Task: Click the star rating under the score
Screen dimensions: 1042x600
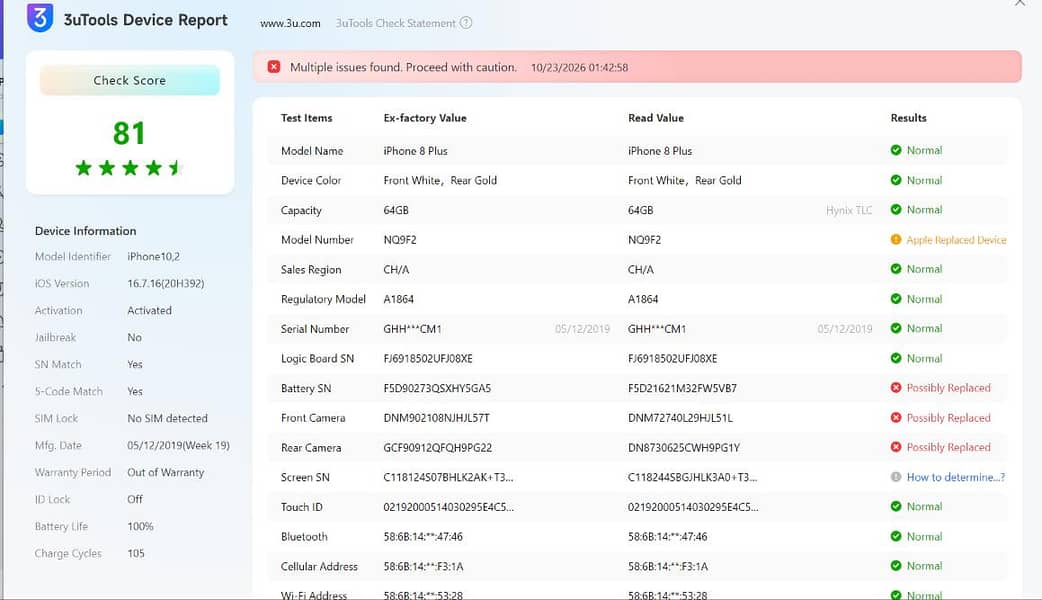Action: click(x=130, y=167)
